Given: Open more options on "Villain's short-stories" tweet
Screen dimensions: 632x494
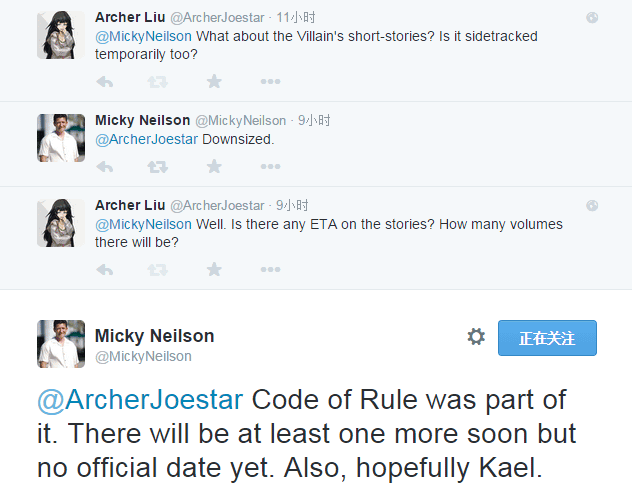Looking at the screenshot, I should [270, 81].
